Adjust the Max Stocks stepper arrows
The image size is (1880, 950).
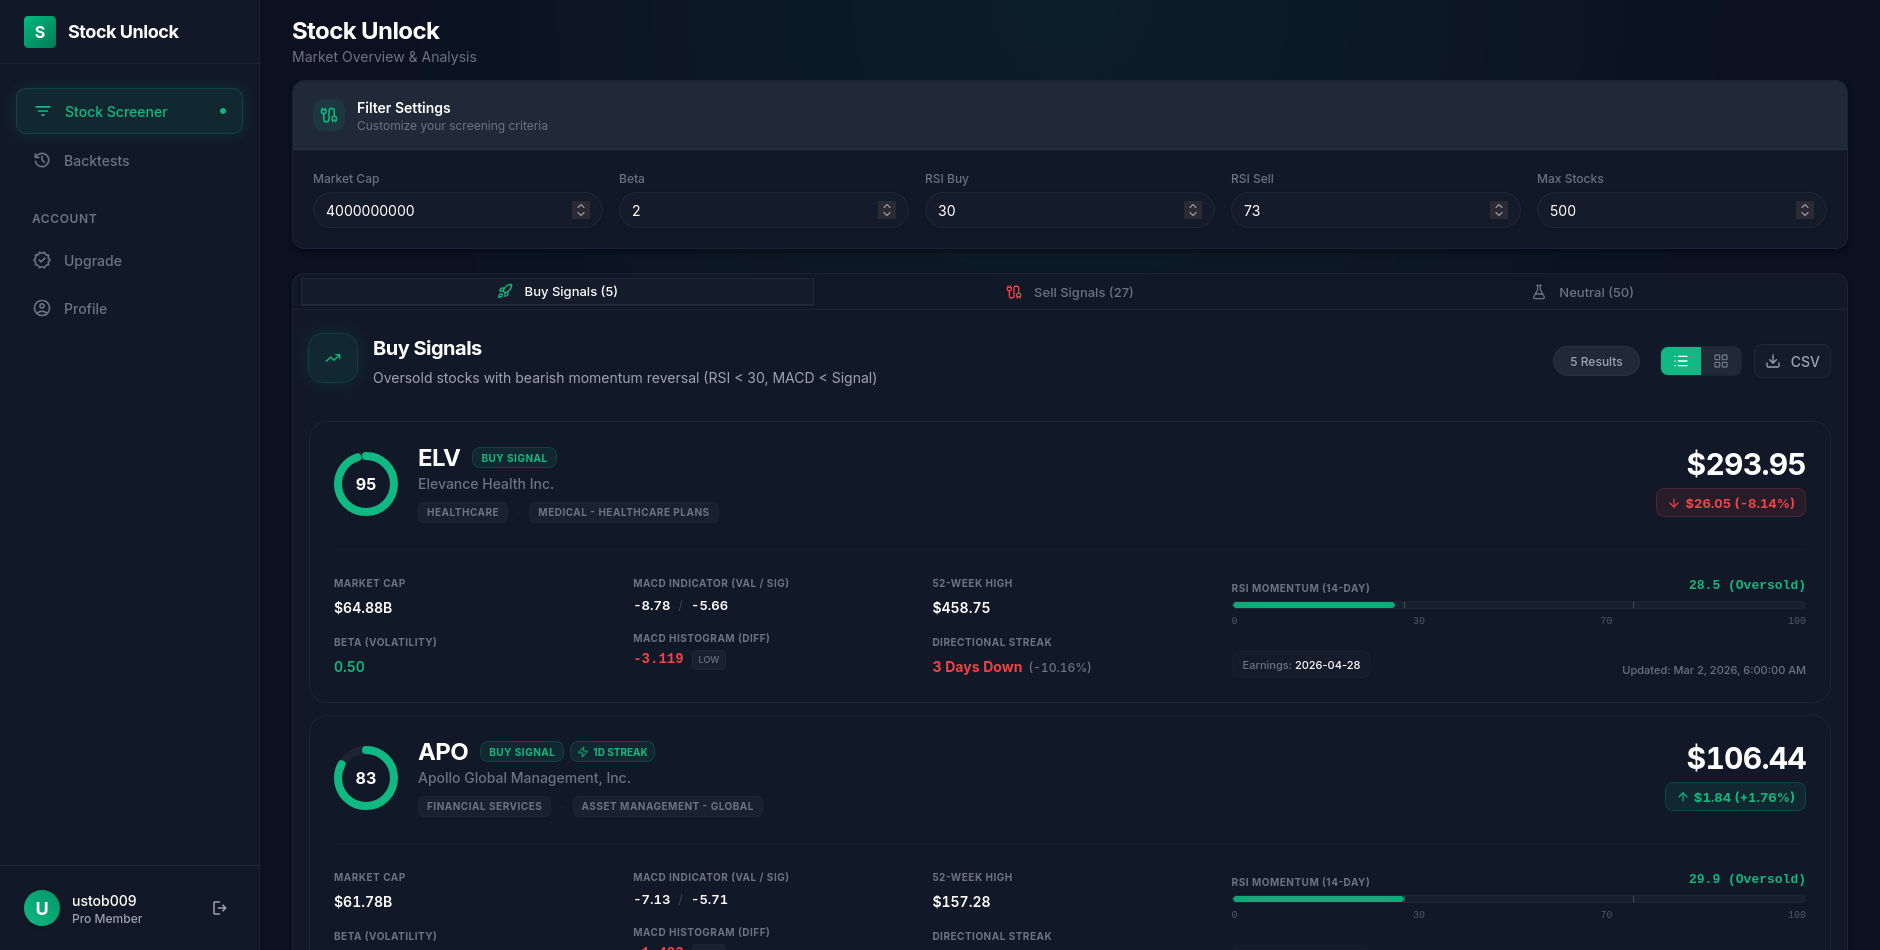[x=1804, y=210]
